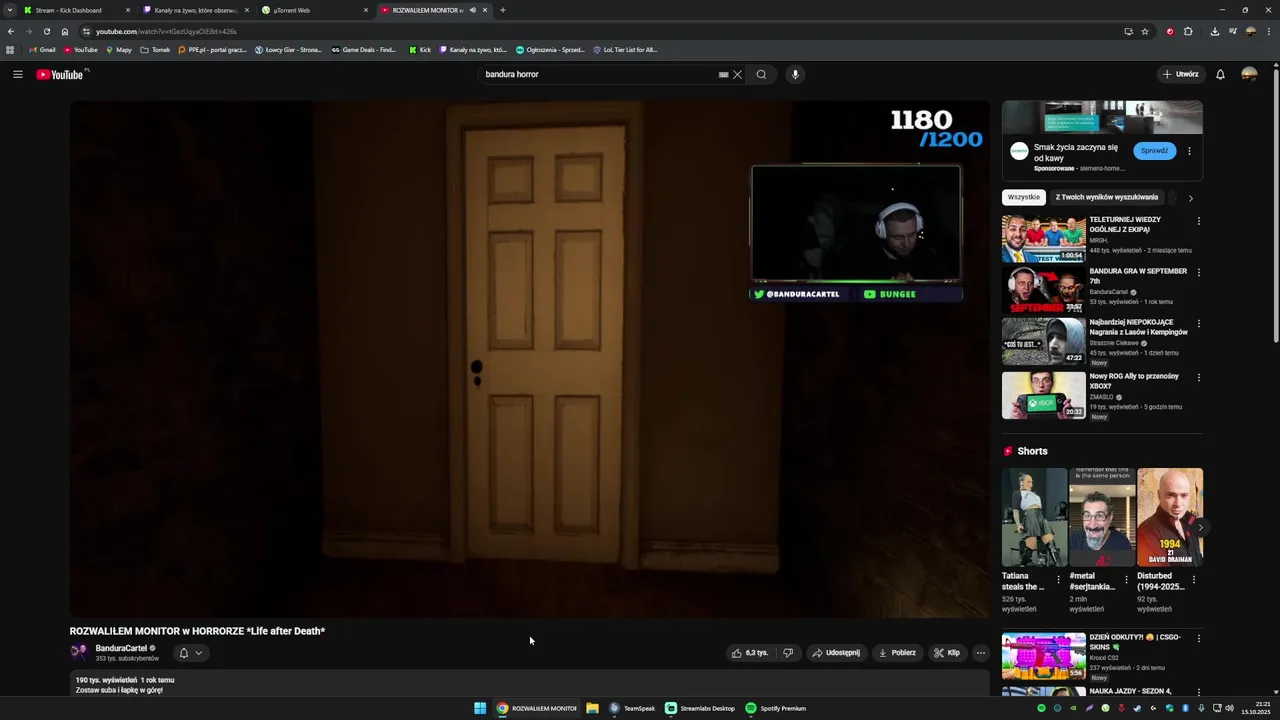Open Bluetooth icon in system tray
Image resolution: width=1280 pixels, height=720 pixels.
click(x=1185, y=708)
